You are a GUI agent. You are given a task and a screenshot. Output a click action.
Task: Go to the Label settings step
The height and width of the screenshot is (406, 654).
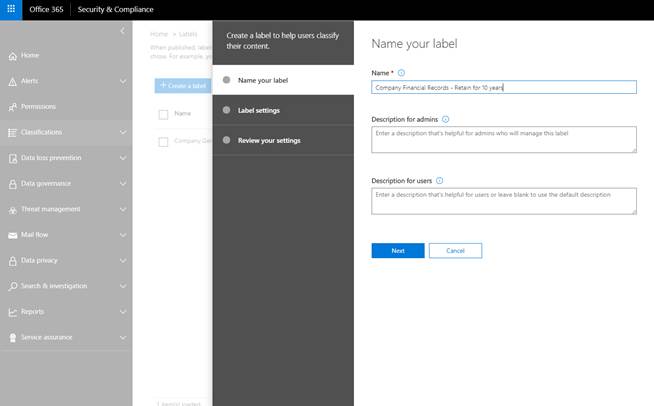click(x=258, y=110)
